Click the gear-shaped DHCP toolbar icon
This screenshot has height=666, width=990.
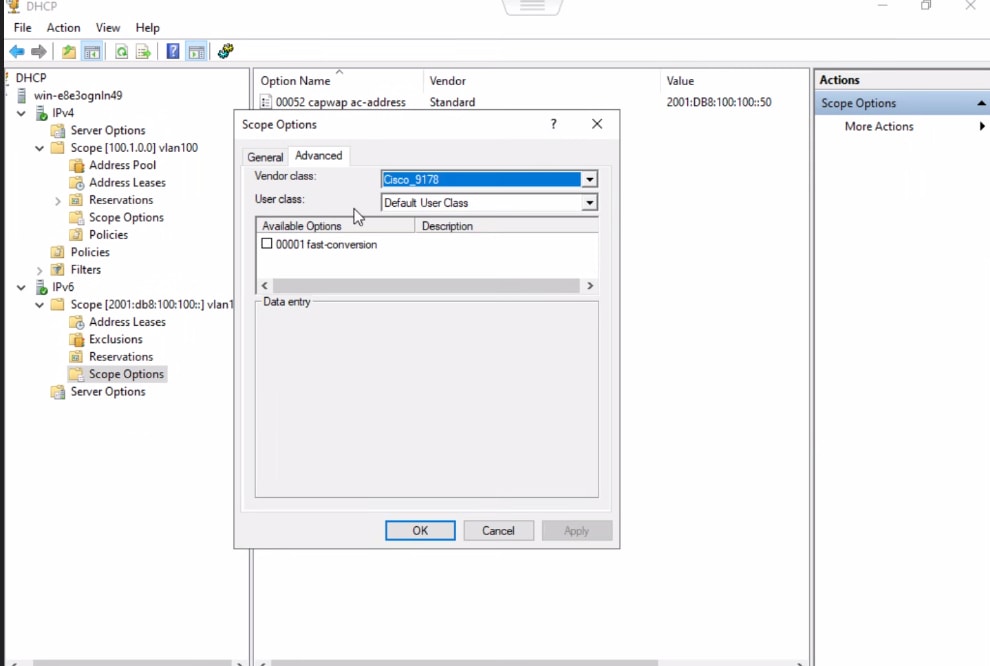tap(226, 51)
